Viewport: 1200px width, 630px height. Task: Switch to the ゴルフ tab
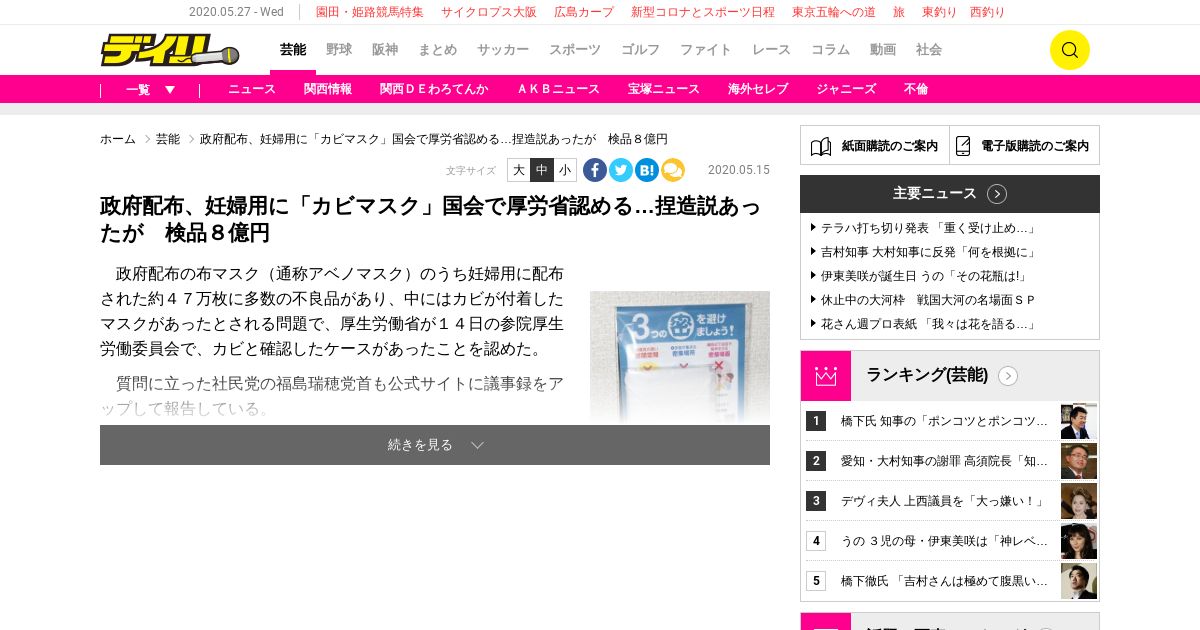tap(641, 50)
